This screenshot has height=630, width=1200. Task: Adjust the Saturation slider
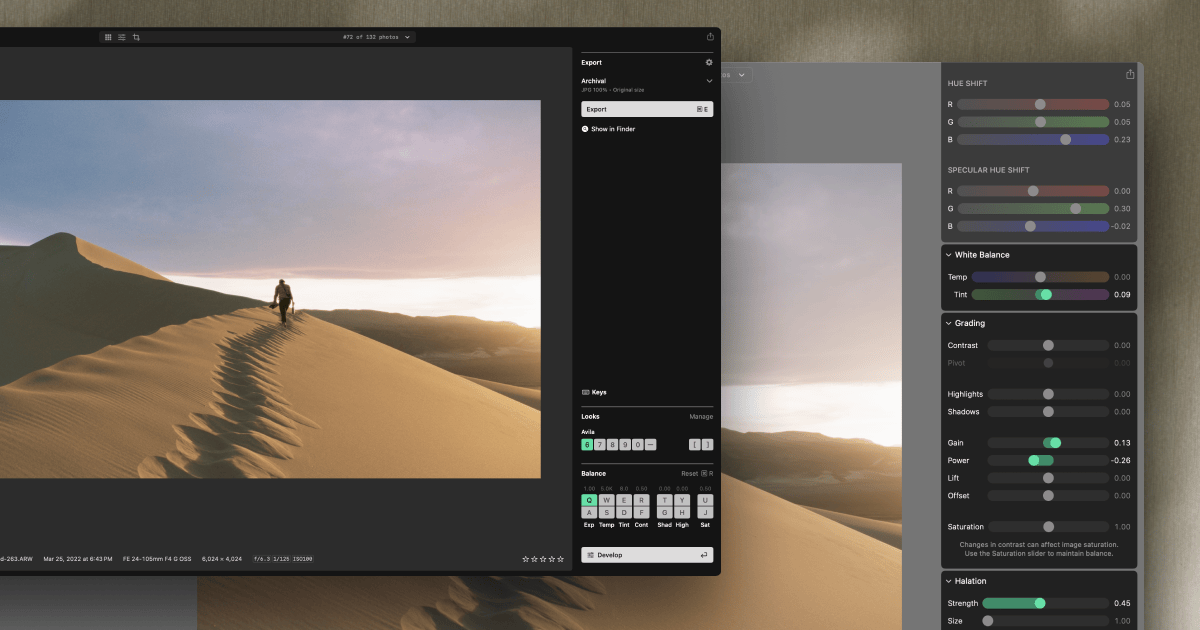coord(1048,527)
